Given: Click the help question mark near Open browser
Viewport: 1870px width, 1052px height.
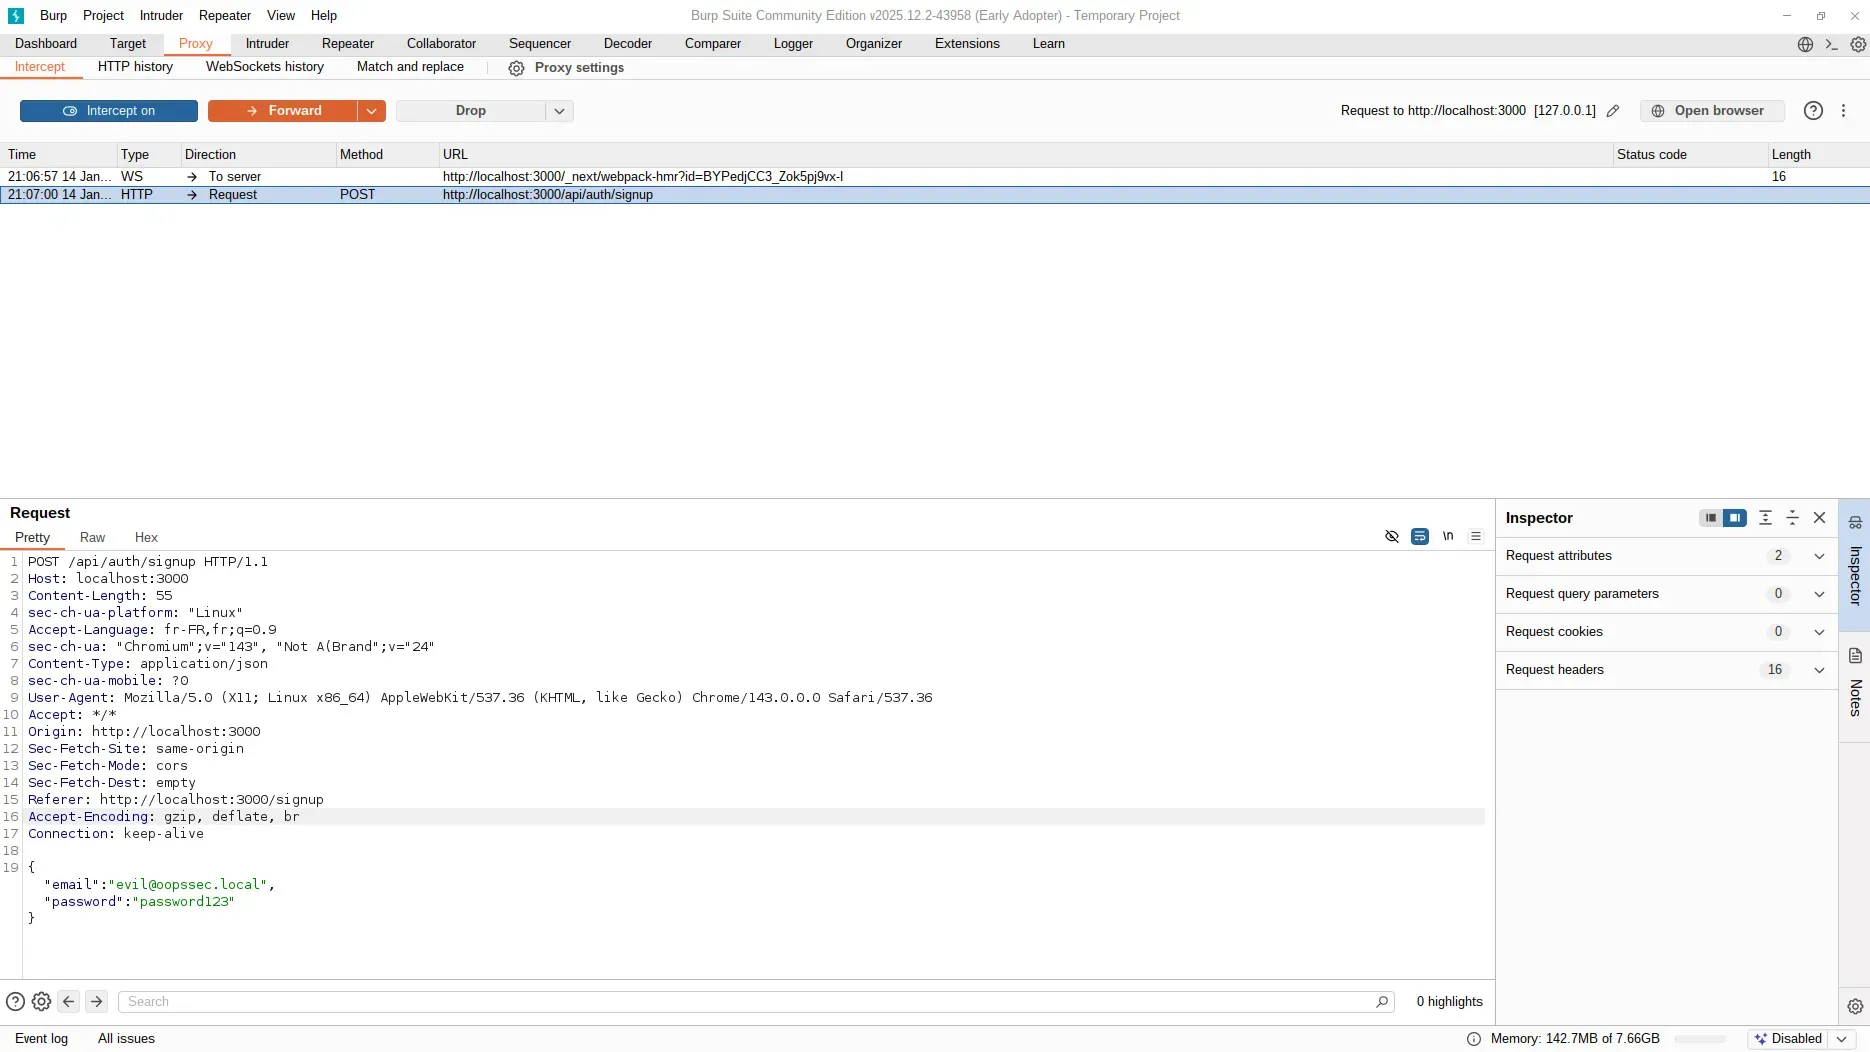Looking at the screenshot, I should click(x=1813, y=111).
